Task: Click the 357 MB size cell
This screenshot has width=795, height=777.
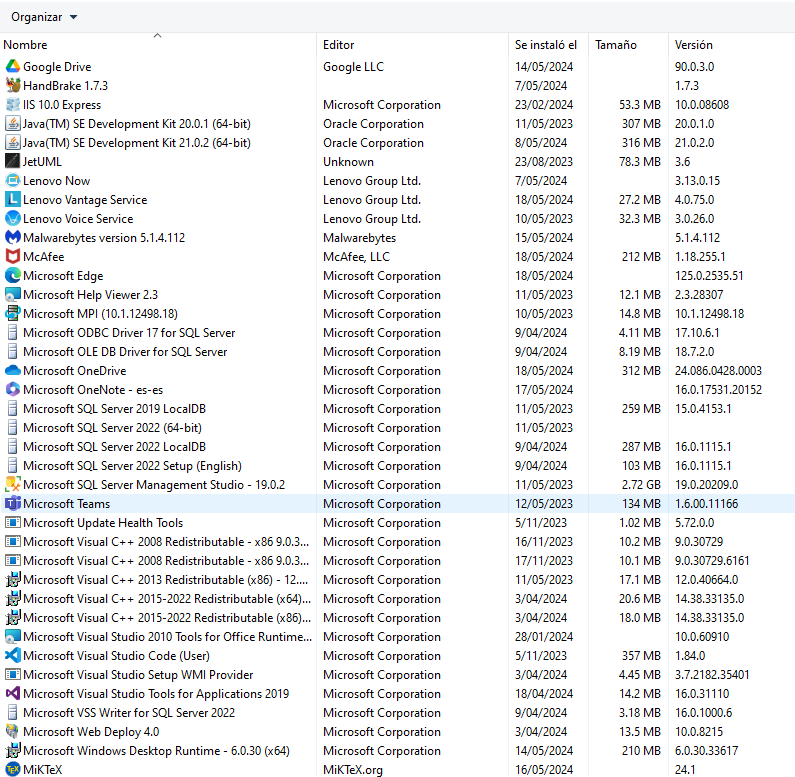Action: [641, 656]
